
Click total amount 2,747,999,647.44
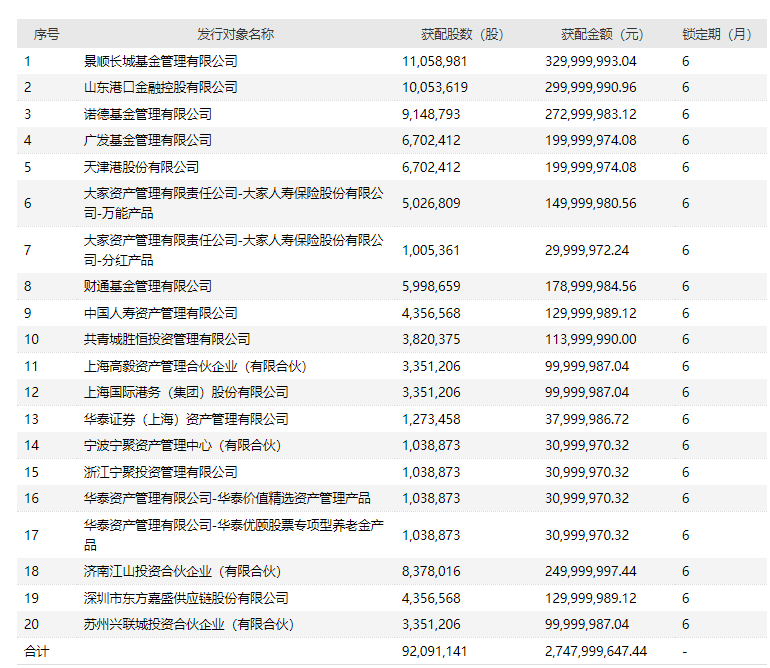click(596, 652)
